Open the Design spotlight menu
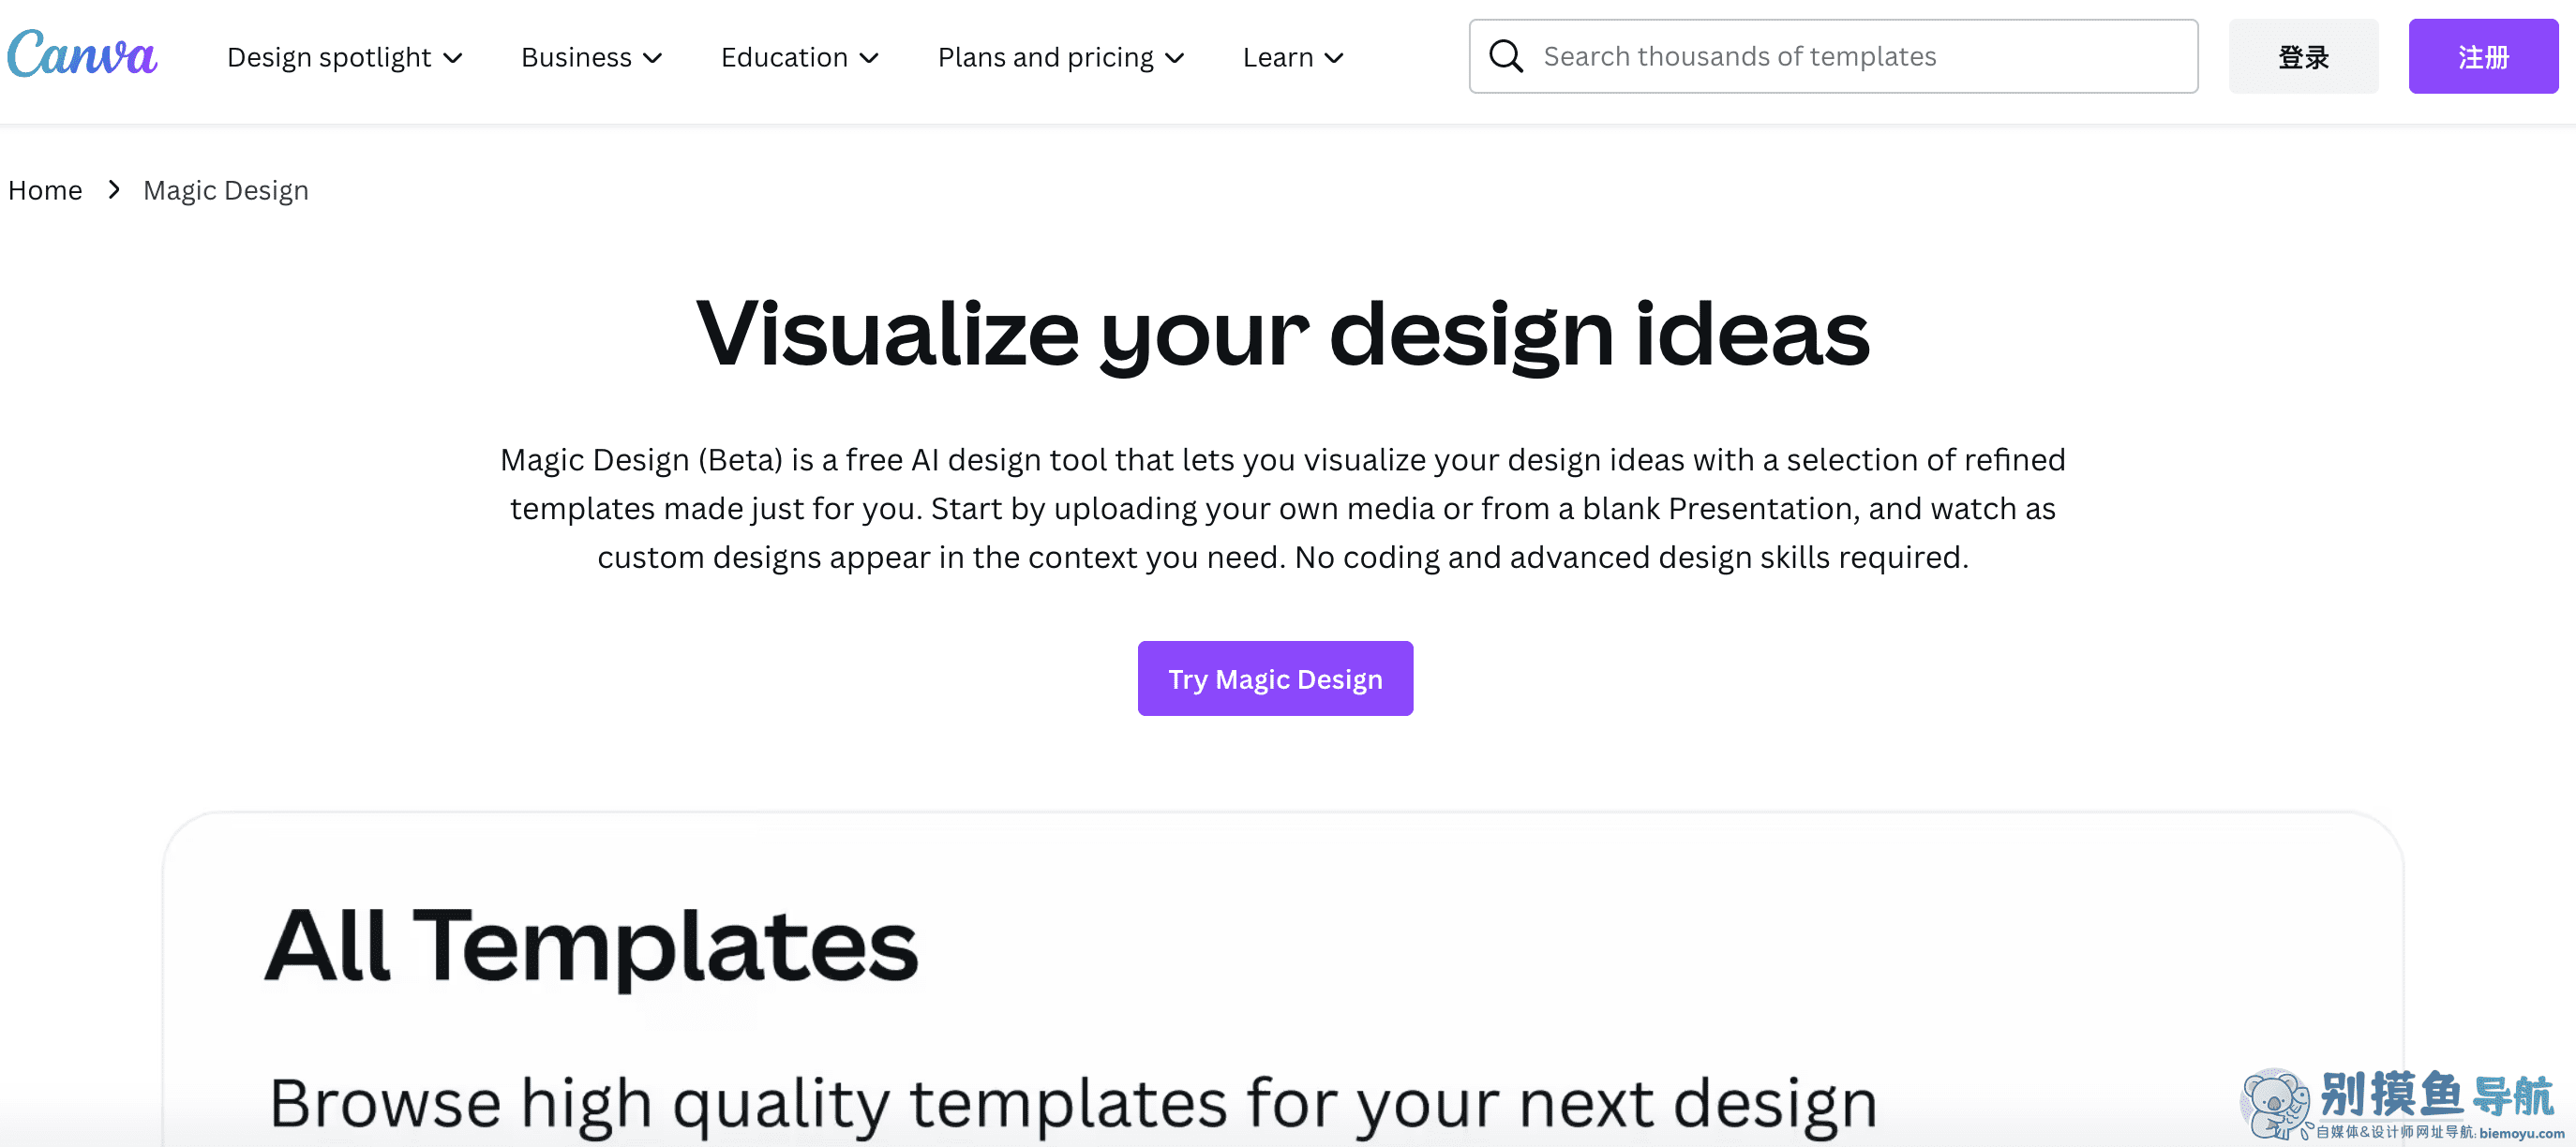The image size is (2576, 1147). pos(345,57)
